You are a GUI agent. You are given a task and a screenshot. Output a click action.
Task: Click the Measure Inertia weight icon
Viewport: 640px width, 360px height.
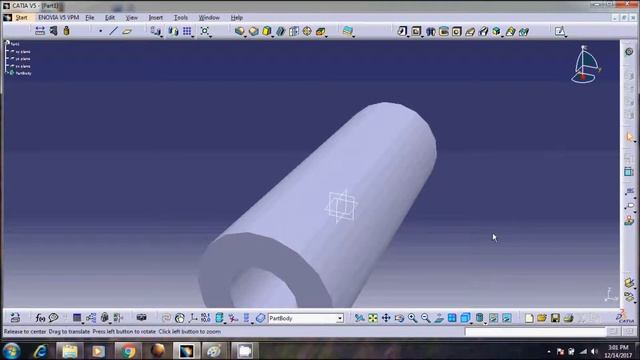(66, 31)
